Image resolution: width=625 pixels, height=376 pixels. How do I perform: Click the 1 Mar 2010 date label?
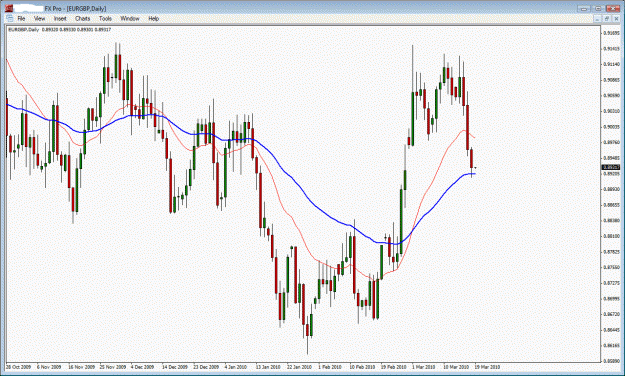(423, 367)
